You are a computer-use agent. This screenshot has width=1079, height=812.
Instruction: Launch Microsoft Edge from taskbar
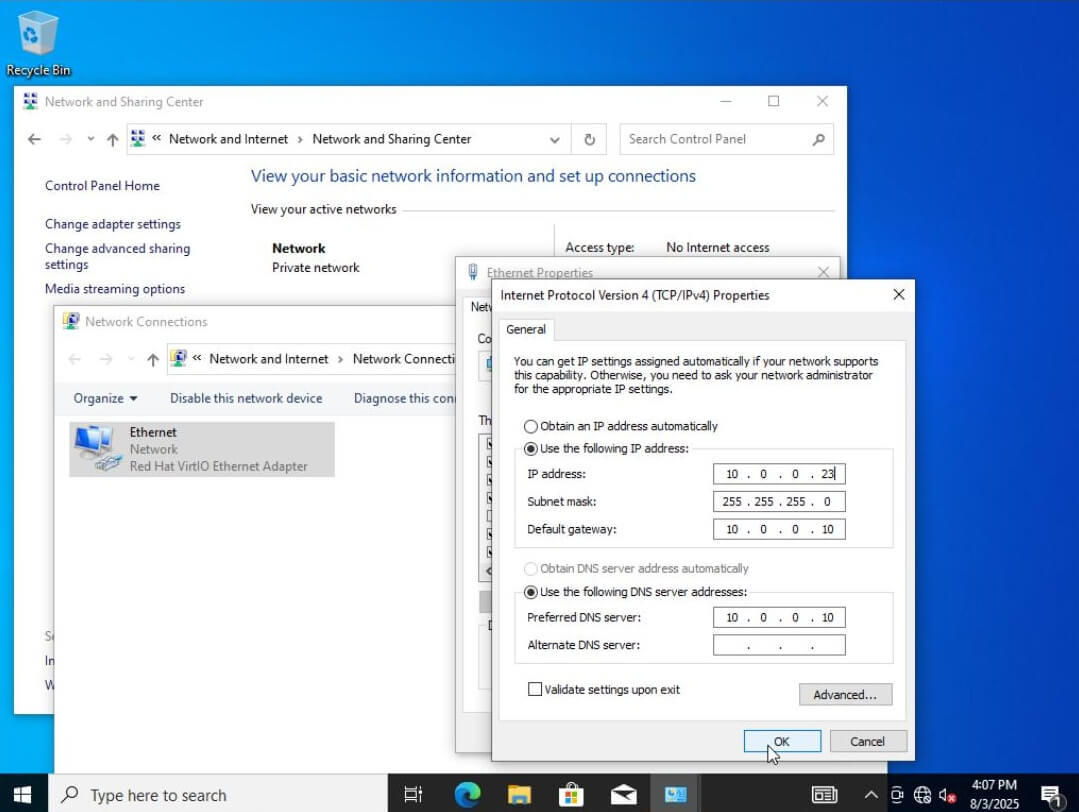pyautogui.click(x=467, y=795)
